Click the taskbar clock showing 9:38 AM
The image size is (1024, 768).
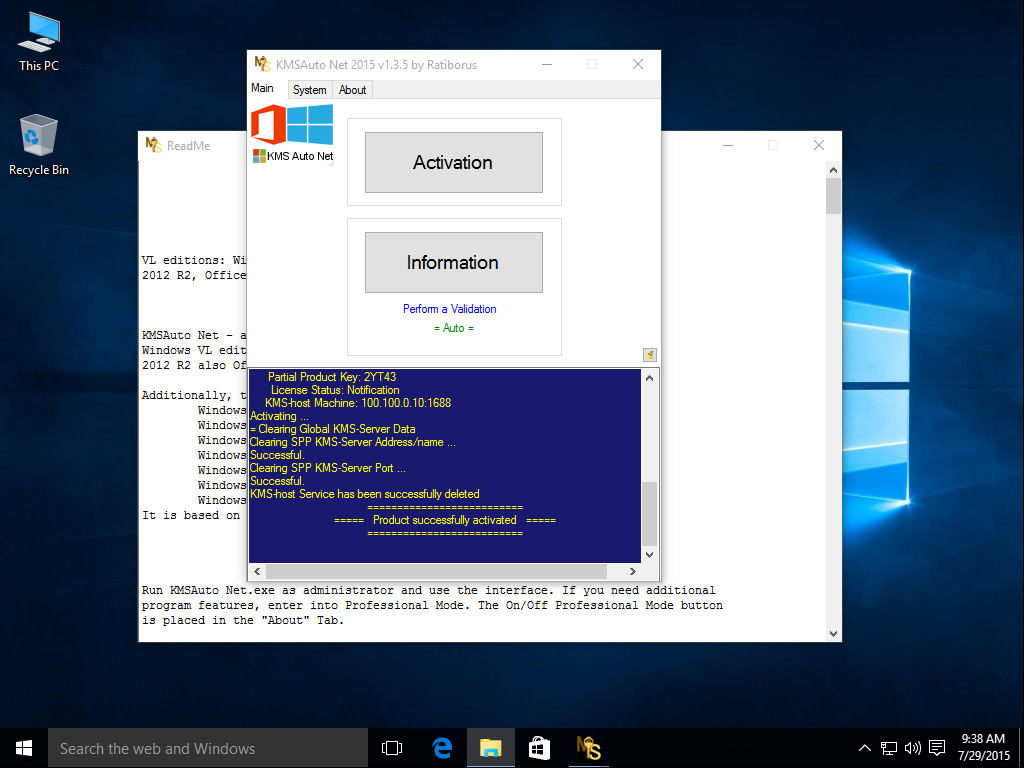pos(984,748)
